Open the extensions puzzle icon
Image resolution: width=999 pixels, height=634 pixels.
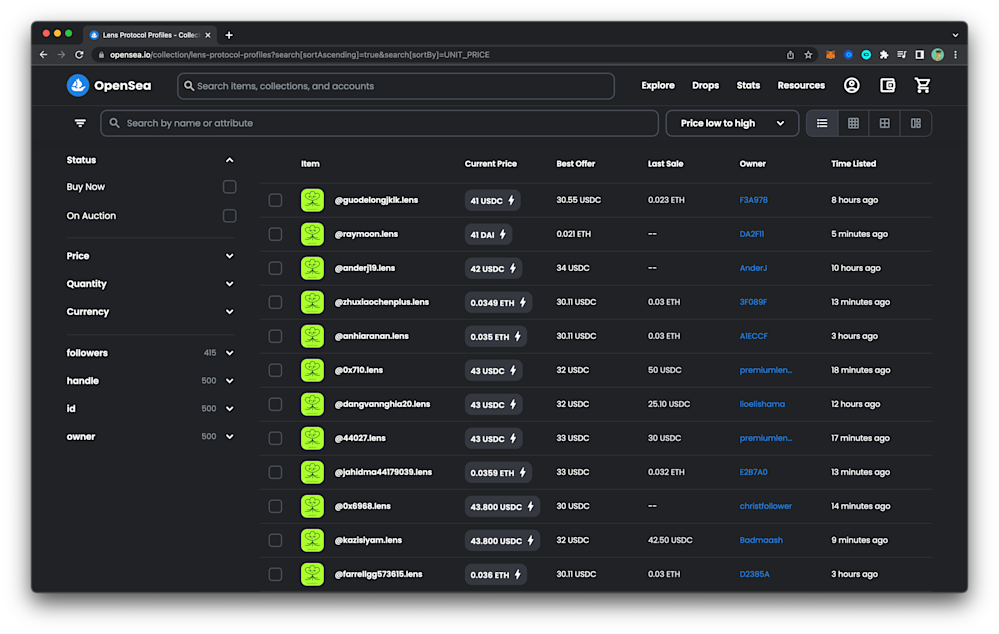click(x=884, y=55)
